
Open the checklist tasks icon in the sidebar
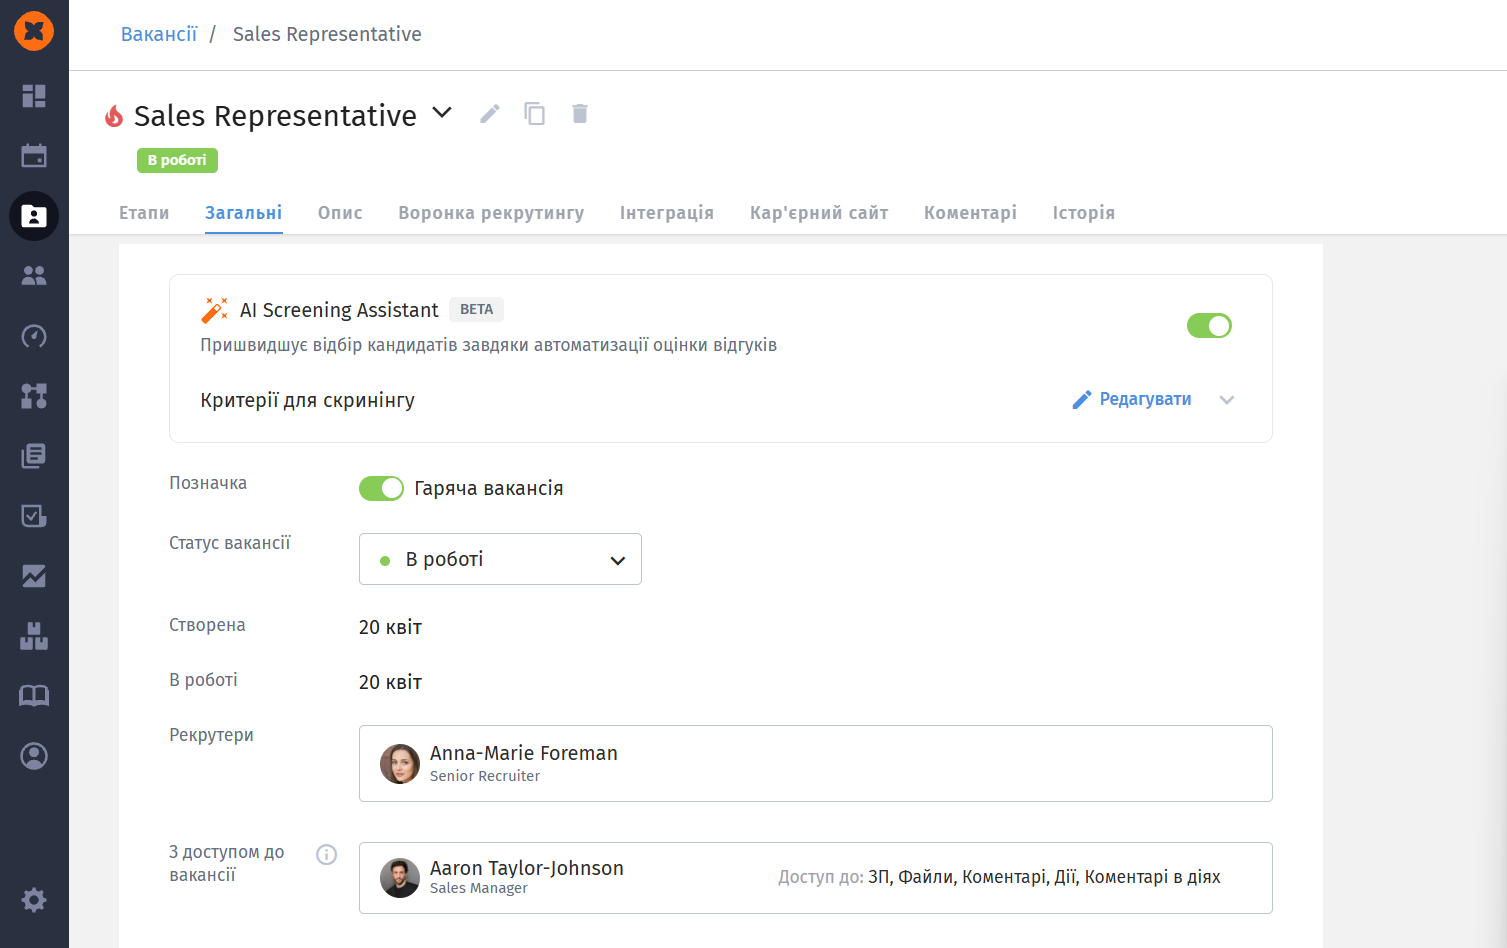tap(34, 516)
